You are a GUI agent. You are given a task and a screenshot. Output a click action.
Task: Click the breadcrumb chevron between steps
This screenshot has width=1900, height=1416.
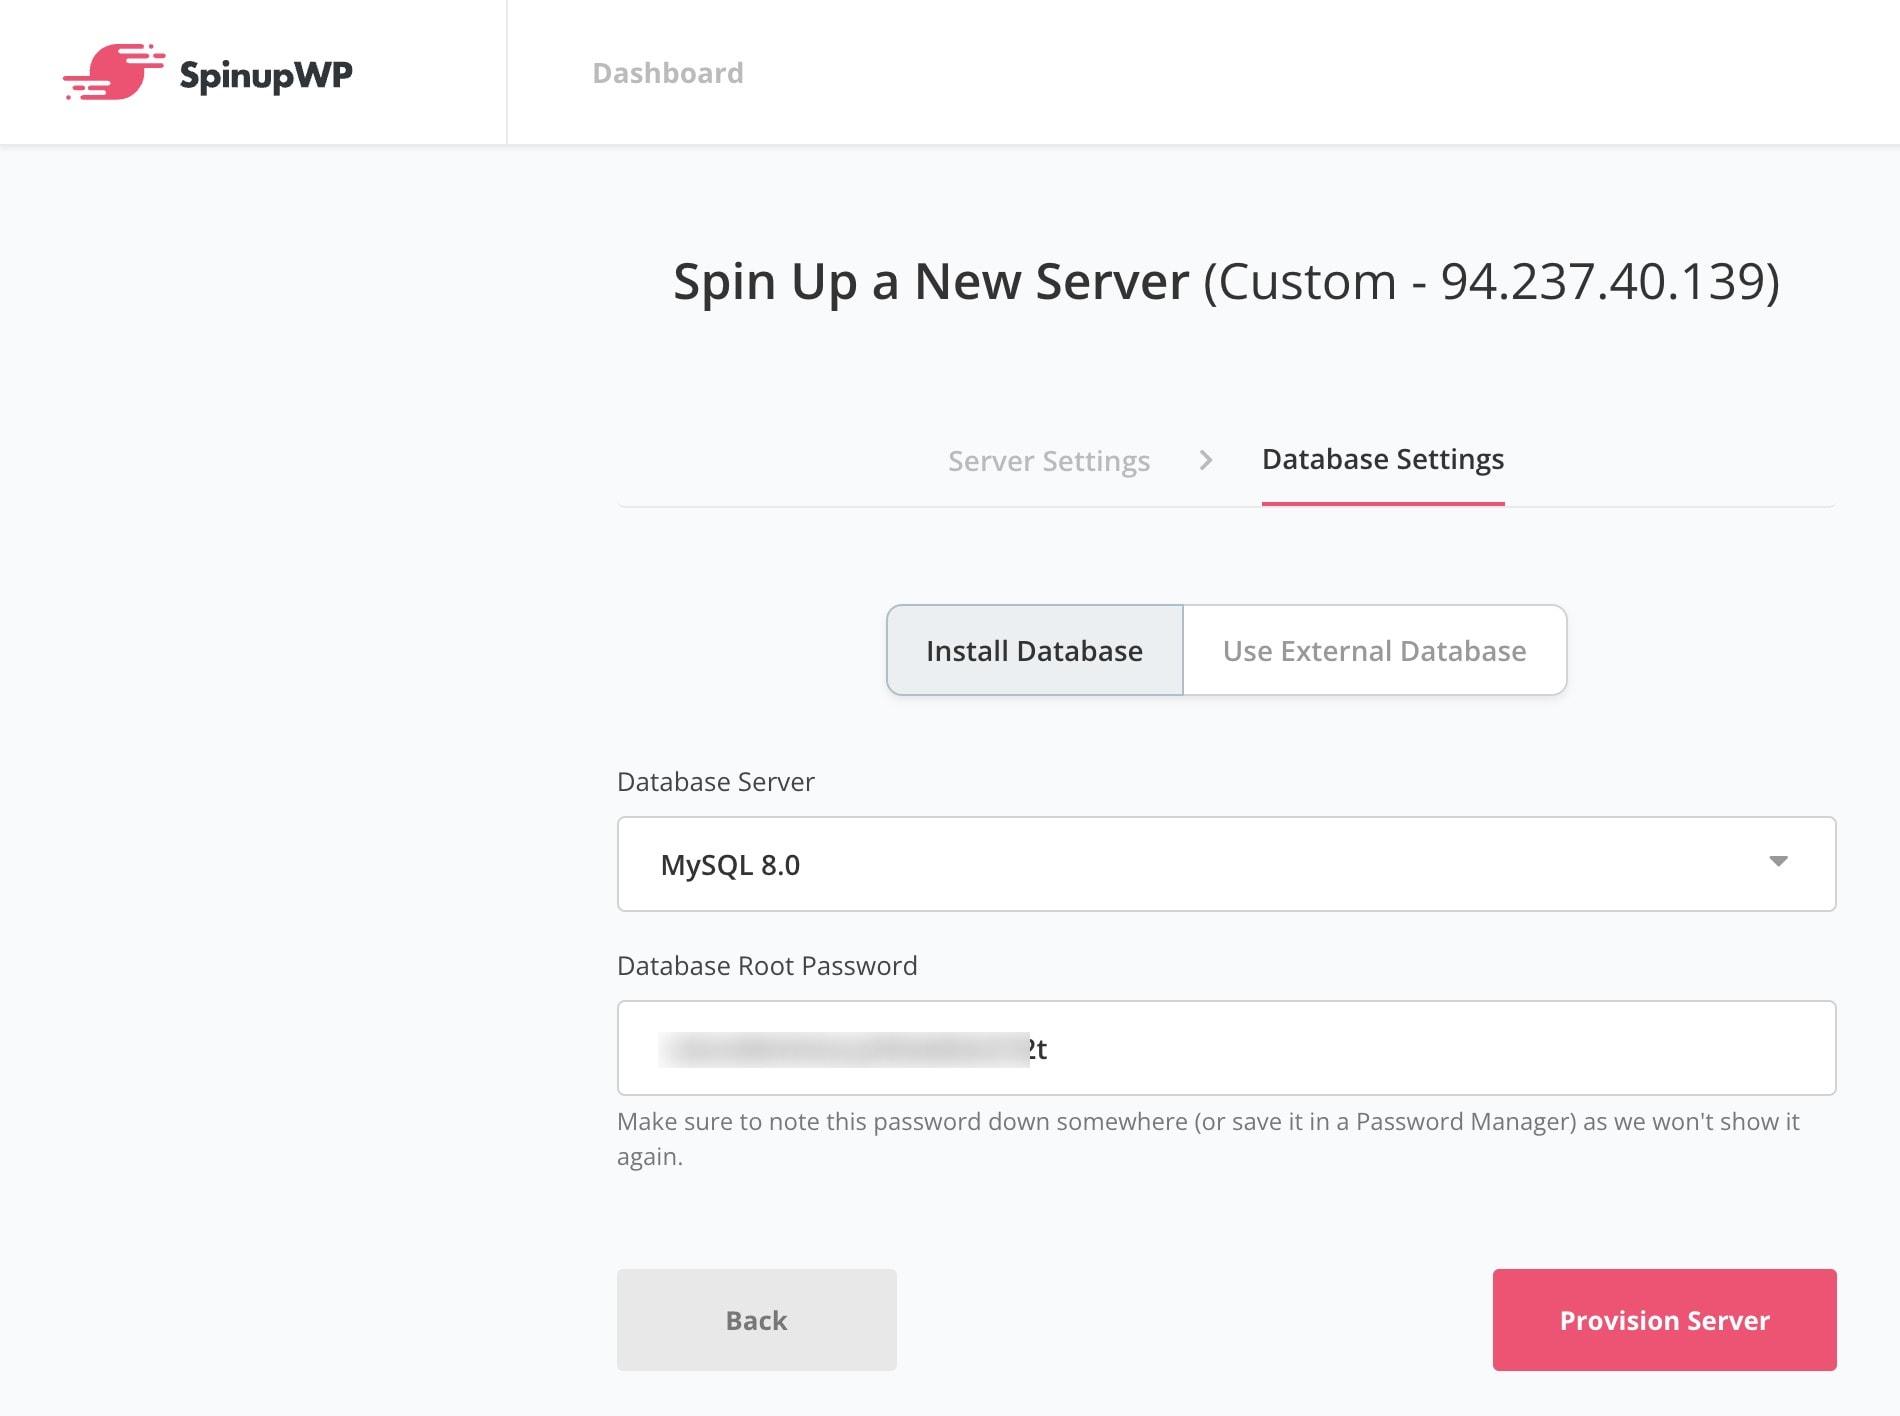coord(1206,460)
